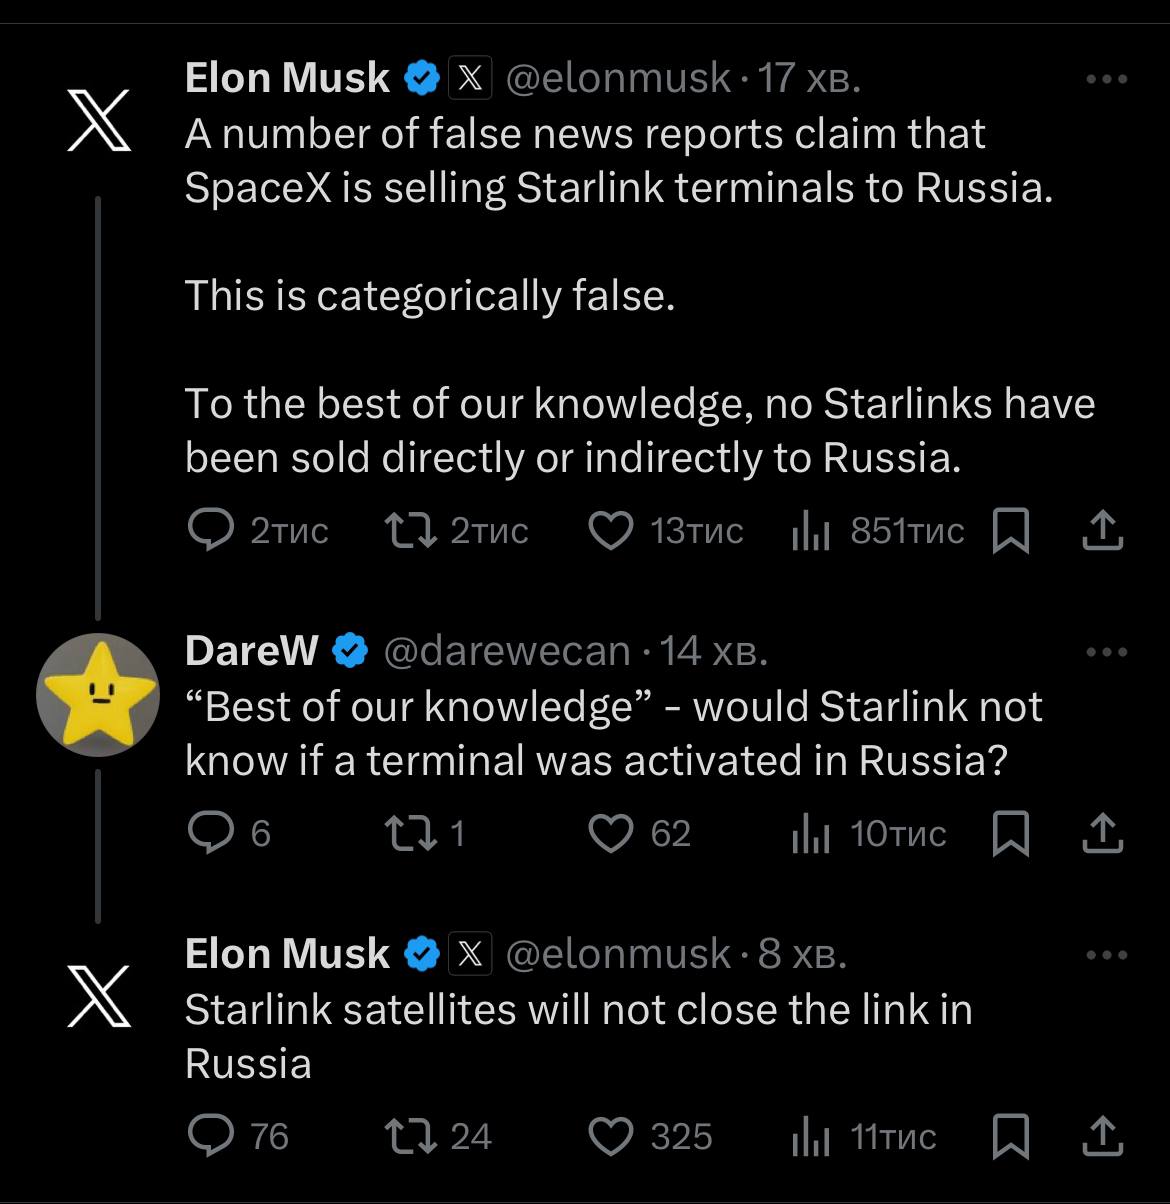Open more options on last Elon tweet

[x=1107, y=955]
